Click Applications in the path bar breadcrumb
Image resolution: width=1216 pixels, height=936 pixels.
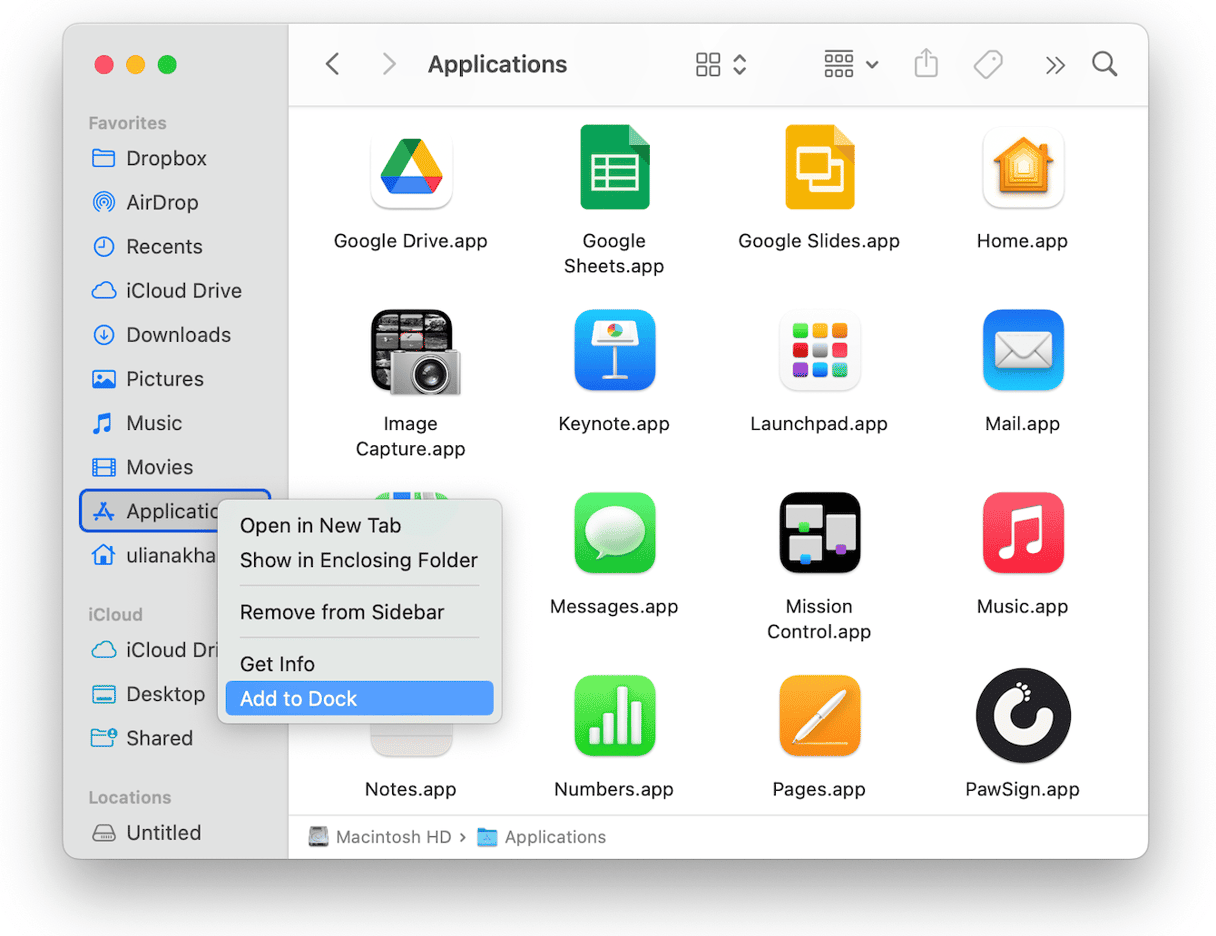(554, 837)
